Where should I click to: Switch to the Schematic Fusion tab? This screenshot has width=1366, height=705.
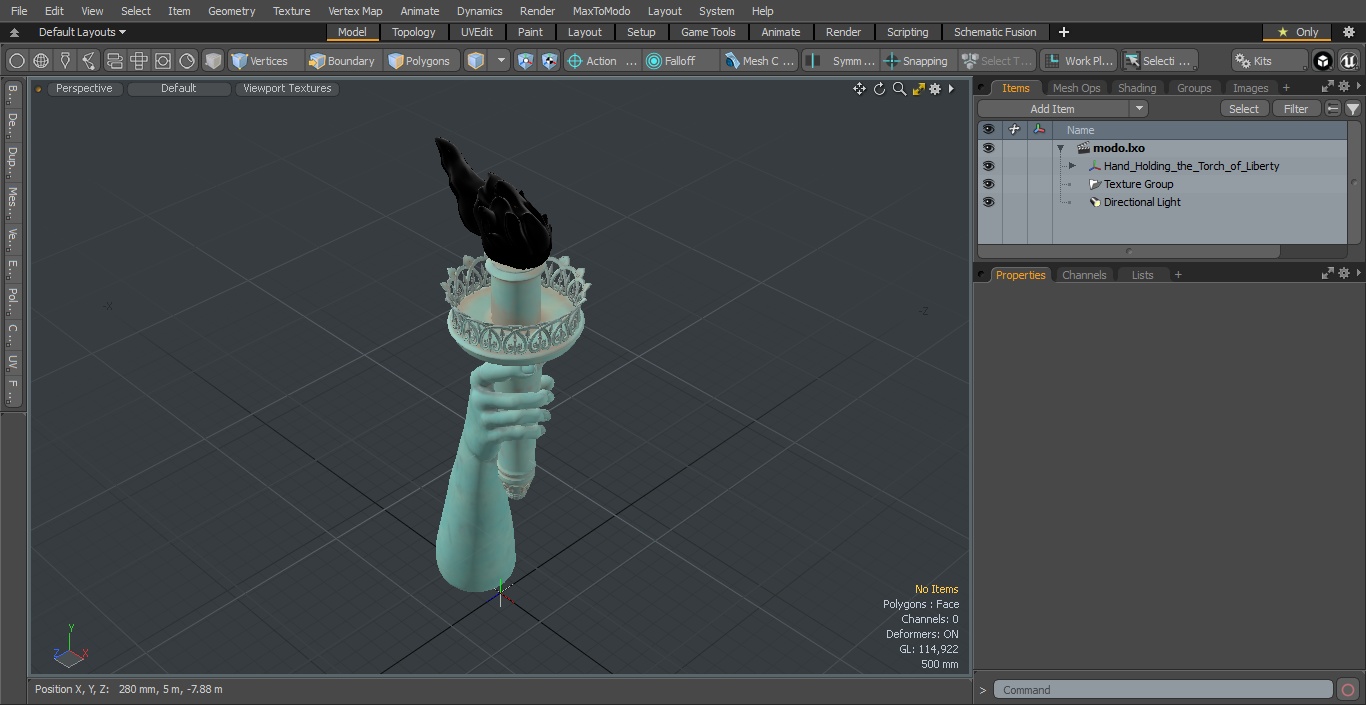(x=995, y=32)
